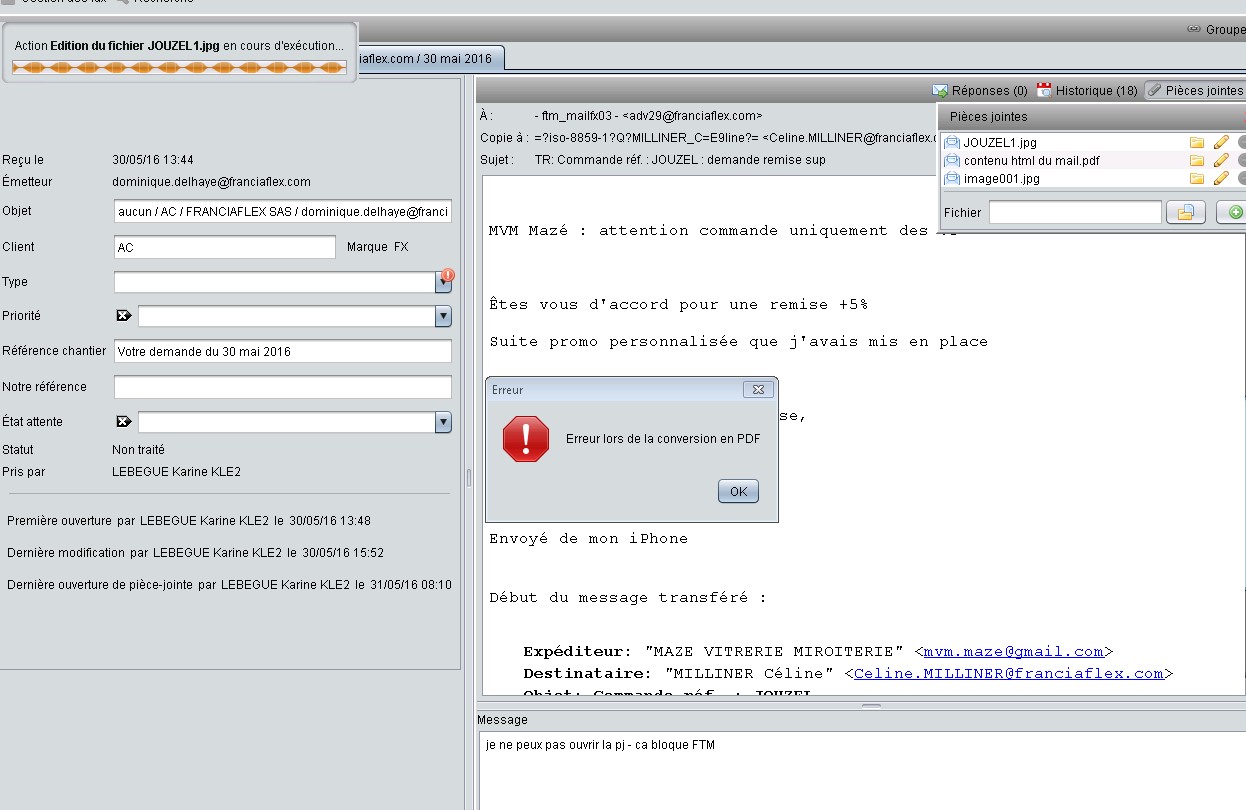This screenshot has width=1246, height=810.
Task: Click gray remove icon for JOUZEL1.jpg
Action: (1241, 142)
